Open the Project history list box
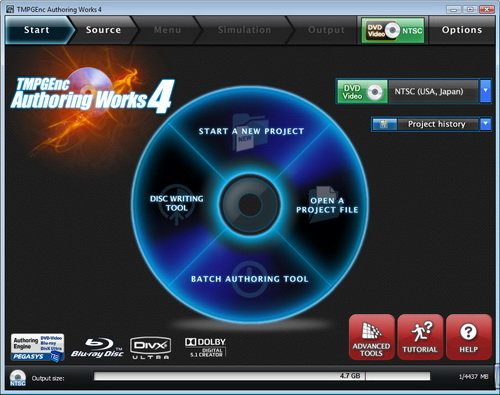Image resolution: width=500 pixels, height=395 pixels. tap(431, 124)
